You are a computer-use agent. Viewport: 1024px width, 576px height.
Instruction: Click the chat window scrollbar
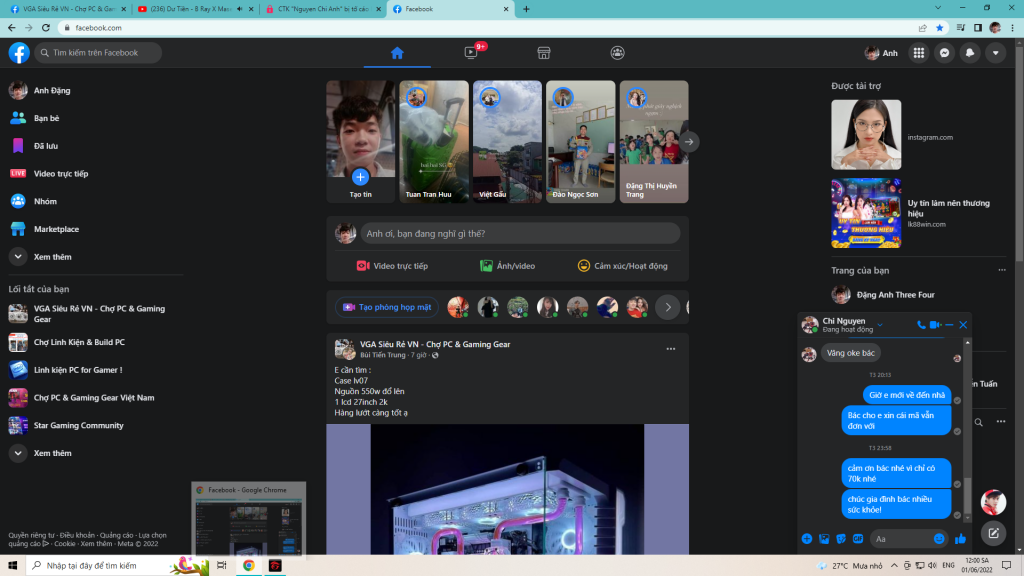(x=966, y=490)
